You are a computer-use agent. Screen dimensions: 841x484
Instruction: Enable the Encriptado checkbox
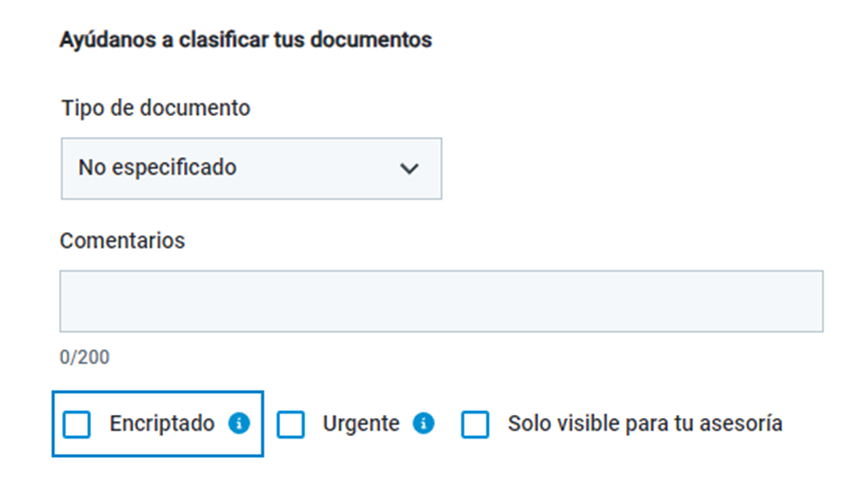[x=77, y=424]
